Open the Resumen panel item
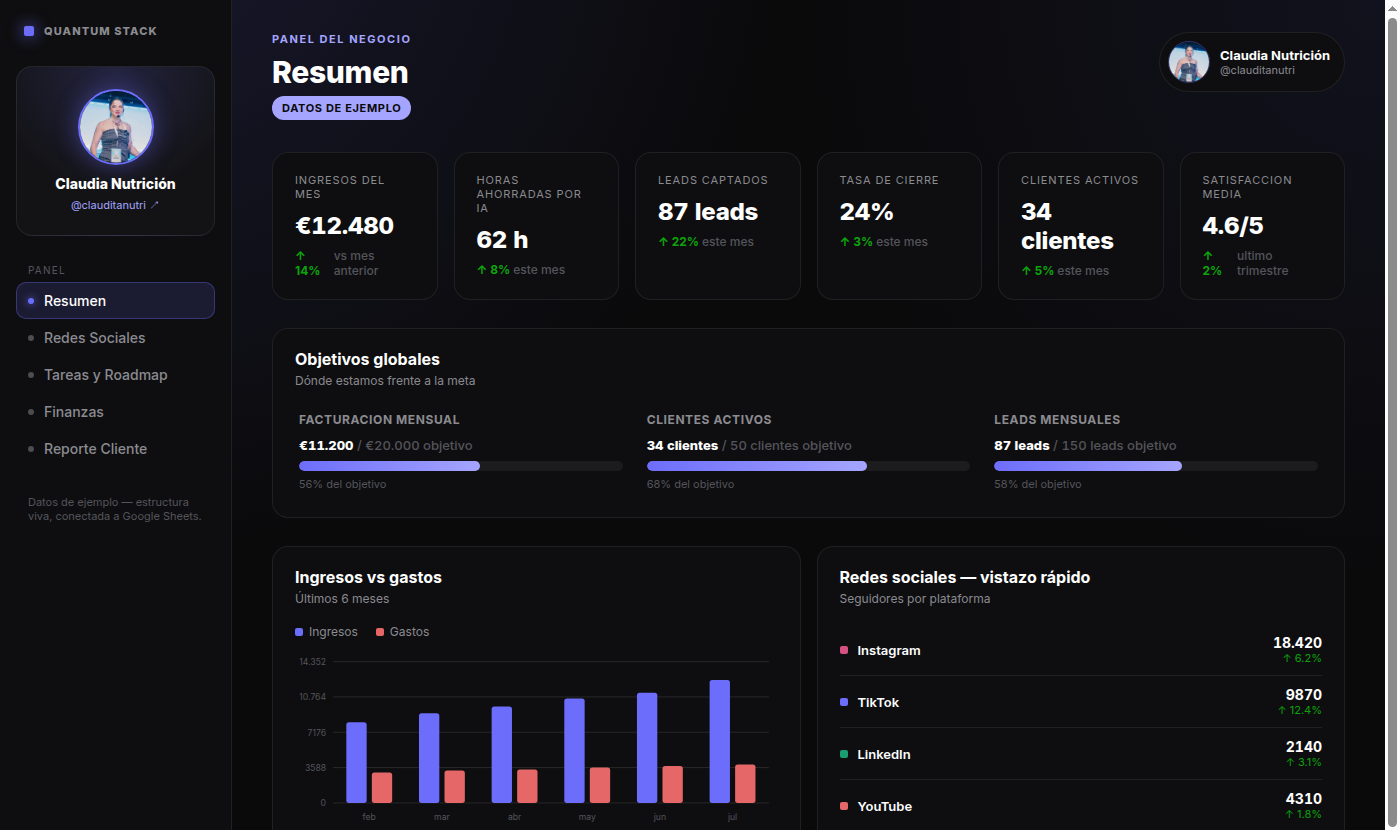This screenshot has height=830, width=1400. pyautogui.click(x=115, y=301)
